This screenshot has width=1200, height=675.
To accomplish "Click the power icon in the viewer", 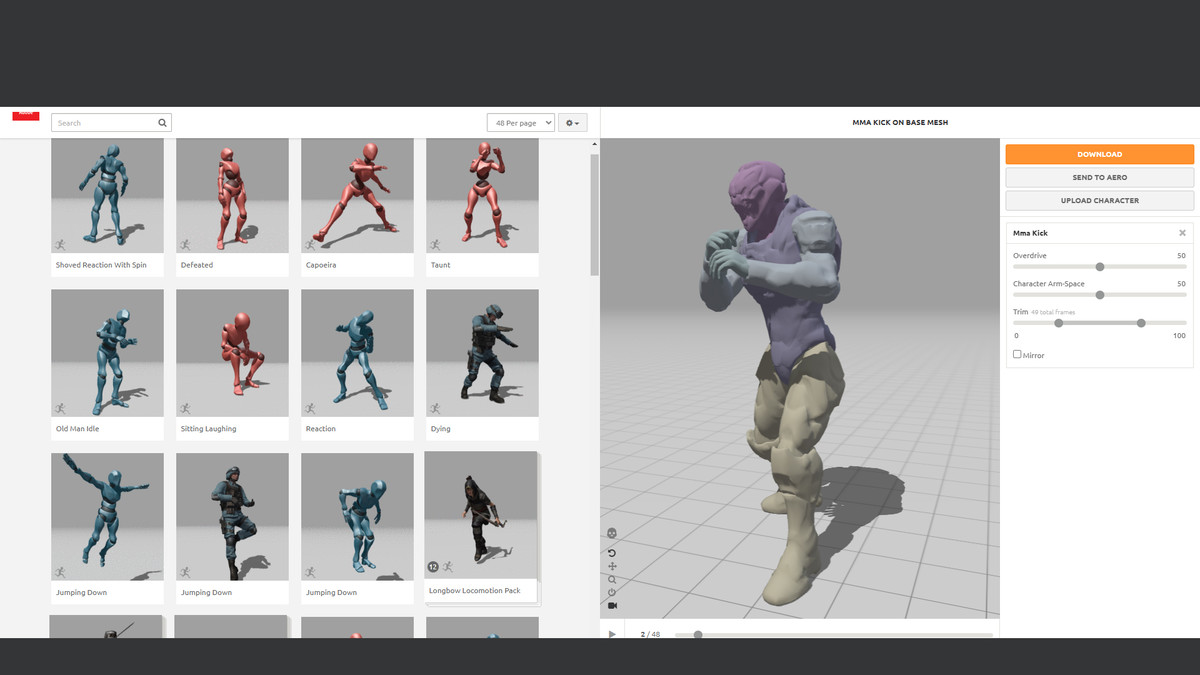I will click(x=612, y=592).
